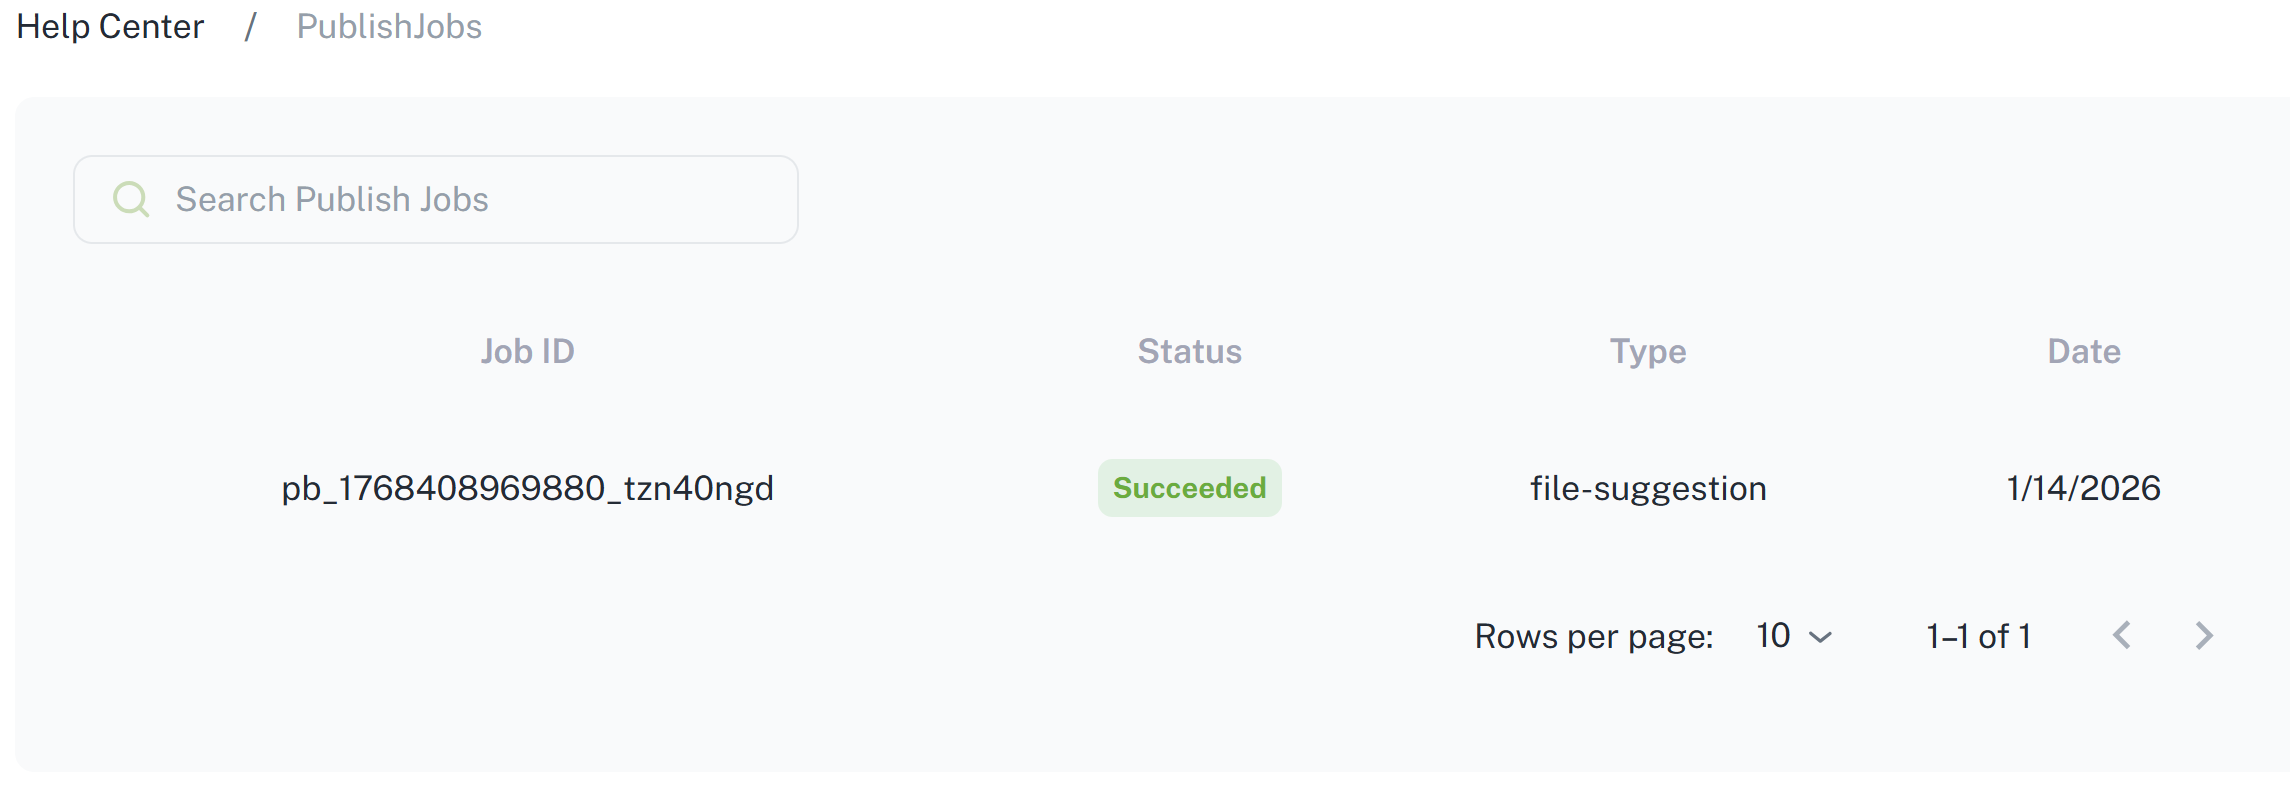Viewport: 2290px width, 811px height.
Task: Go to the previous page arrow
Action: pyautogui.click(x=2122, y=635)
